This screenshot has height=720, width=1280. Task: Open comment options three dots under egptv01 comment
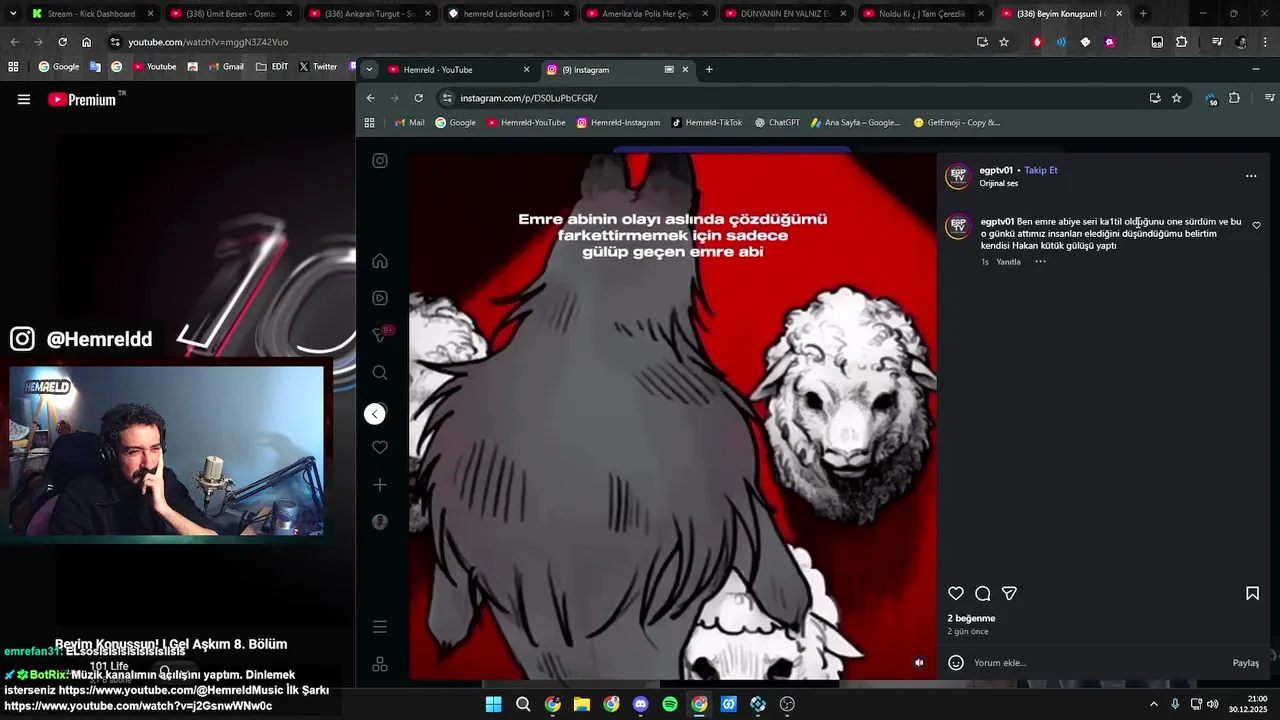point(1040,262)
